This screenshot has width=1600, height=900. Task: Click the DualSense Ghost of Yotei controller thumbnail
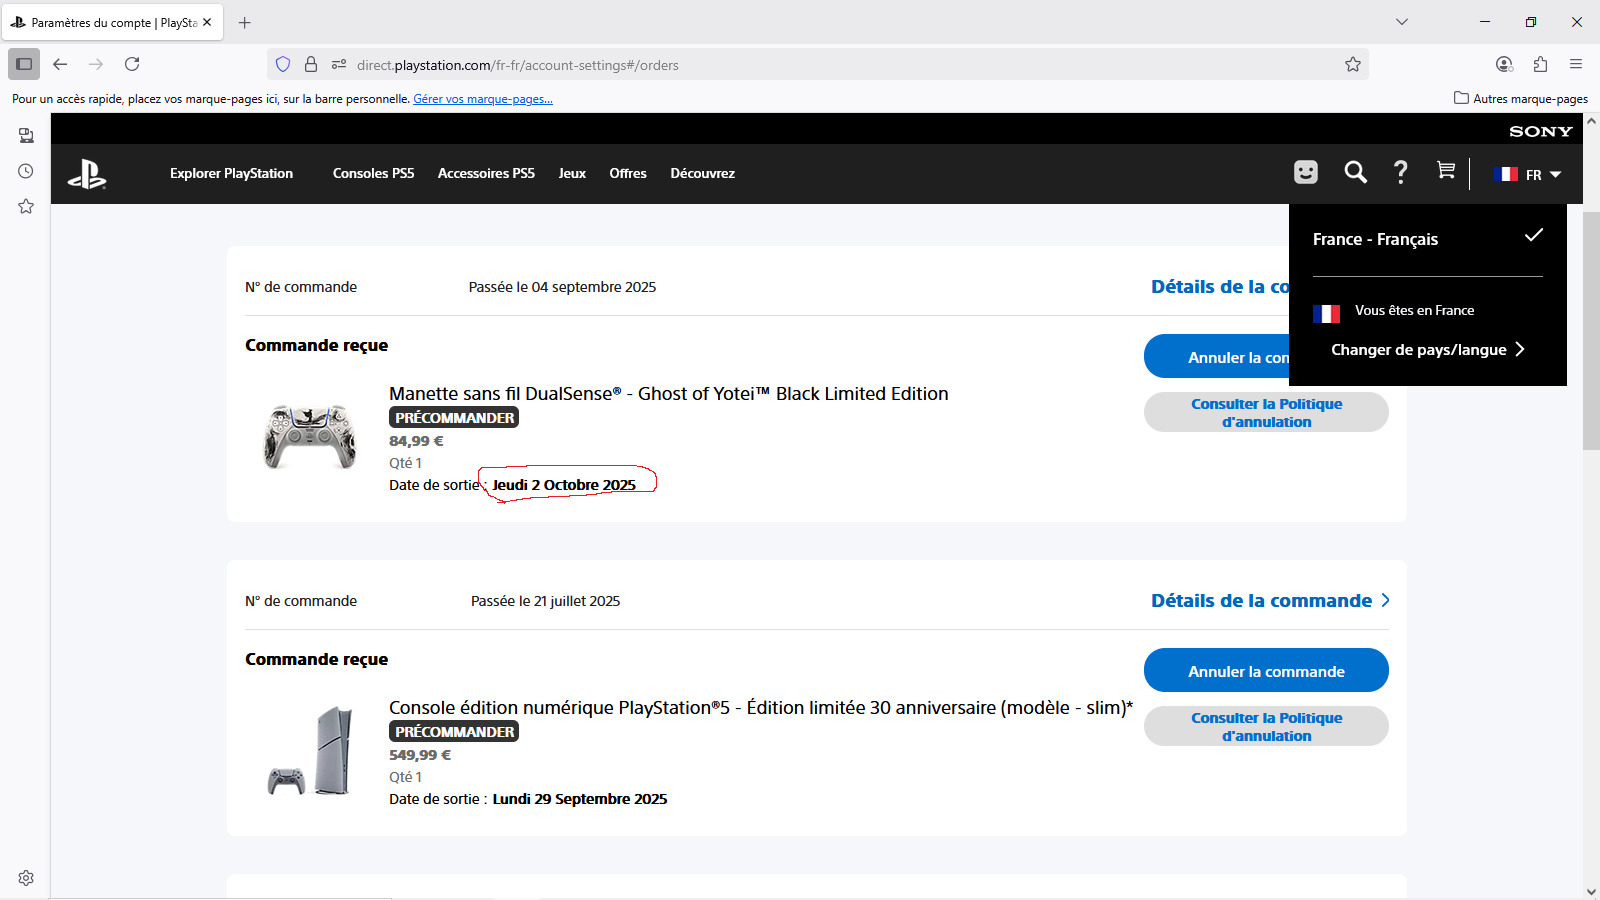[309, 436]
